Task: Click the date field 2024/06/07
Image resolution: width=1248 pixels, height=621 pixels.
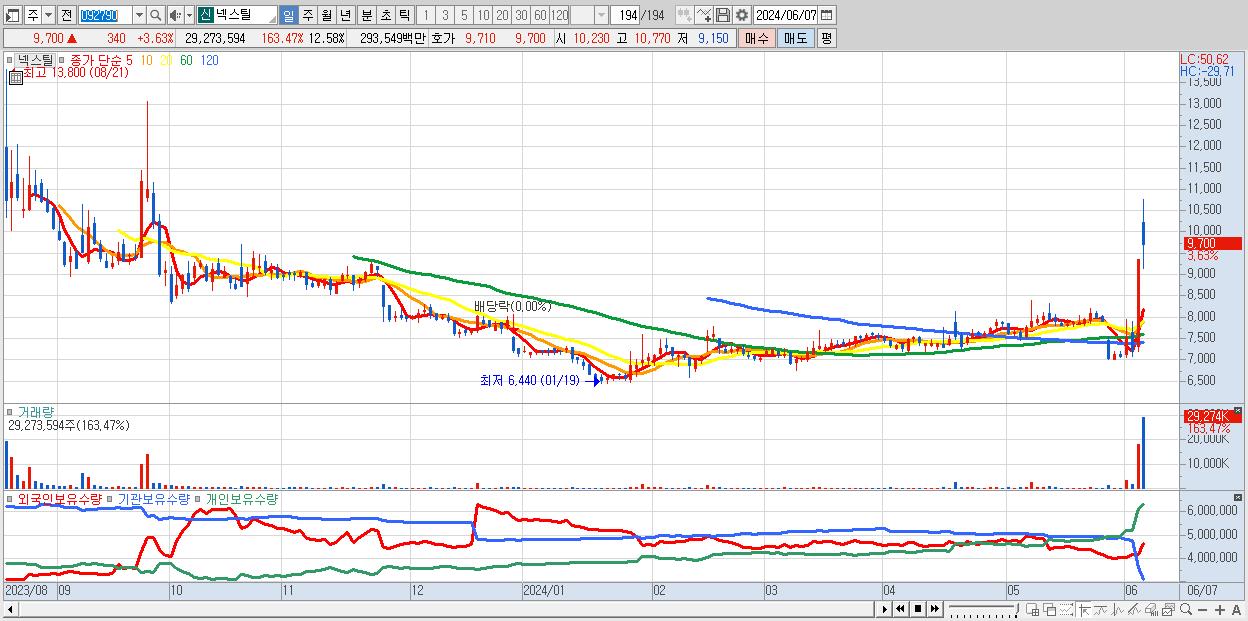Action: click(x=784, y=15)
